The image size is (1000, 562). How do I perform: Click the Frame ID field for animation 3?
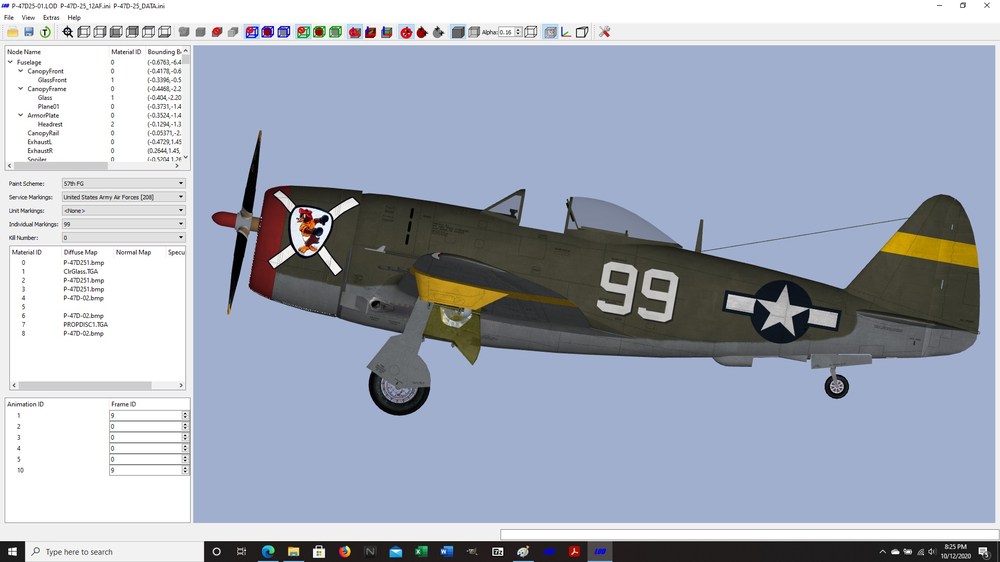pyautogui.click(x=145, y=437)
